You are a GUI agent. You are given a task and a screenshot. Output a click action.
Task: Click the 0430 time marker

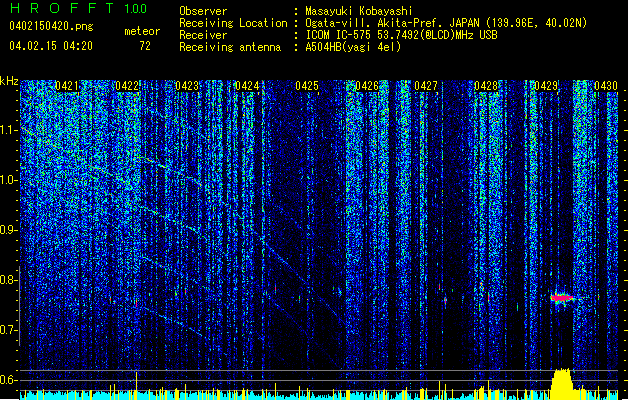[x=606, y=86]
